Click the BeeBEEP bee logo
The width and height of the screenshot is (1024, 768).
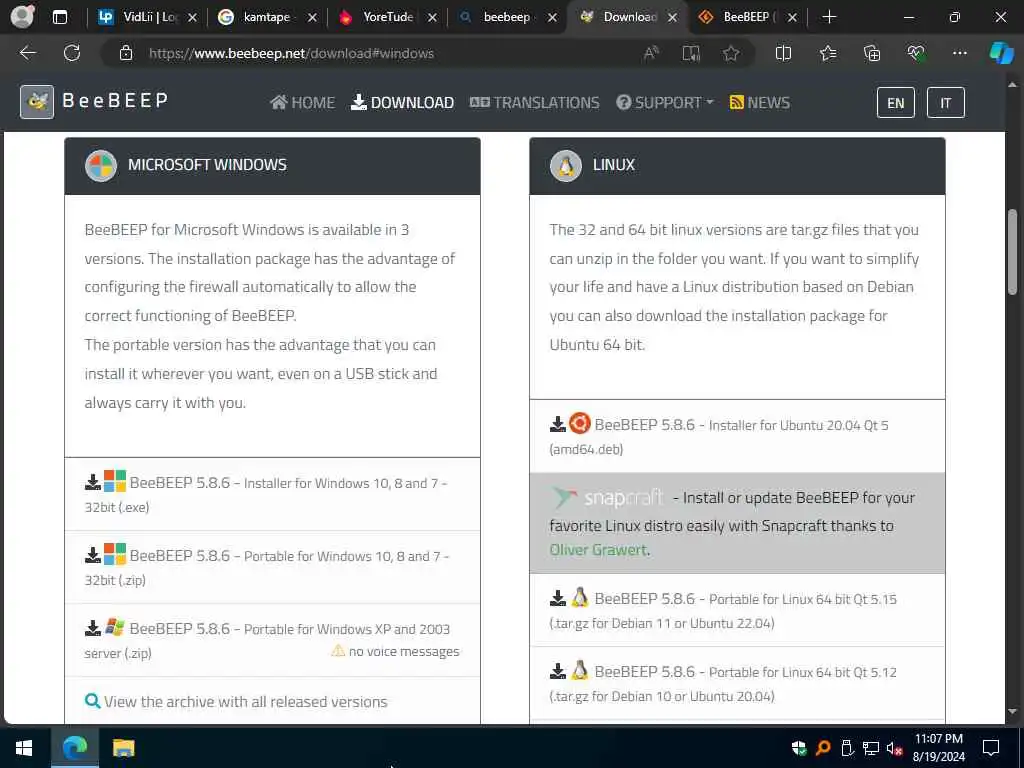coord(37,102)
